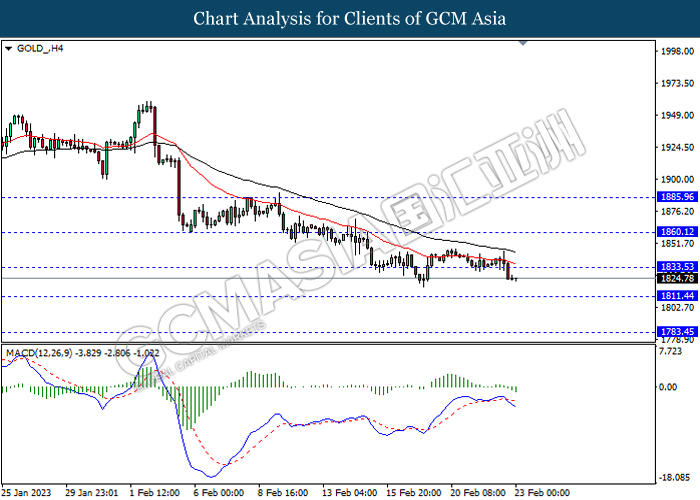Select the 1860.12 horizontal line label
This screenshot has width=700, height=500.
click(x=677, y=232)
